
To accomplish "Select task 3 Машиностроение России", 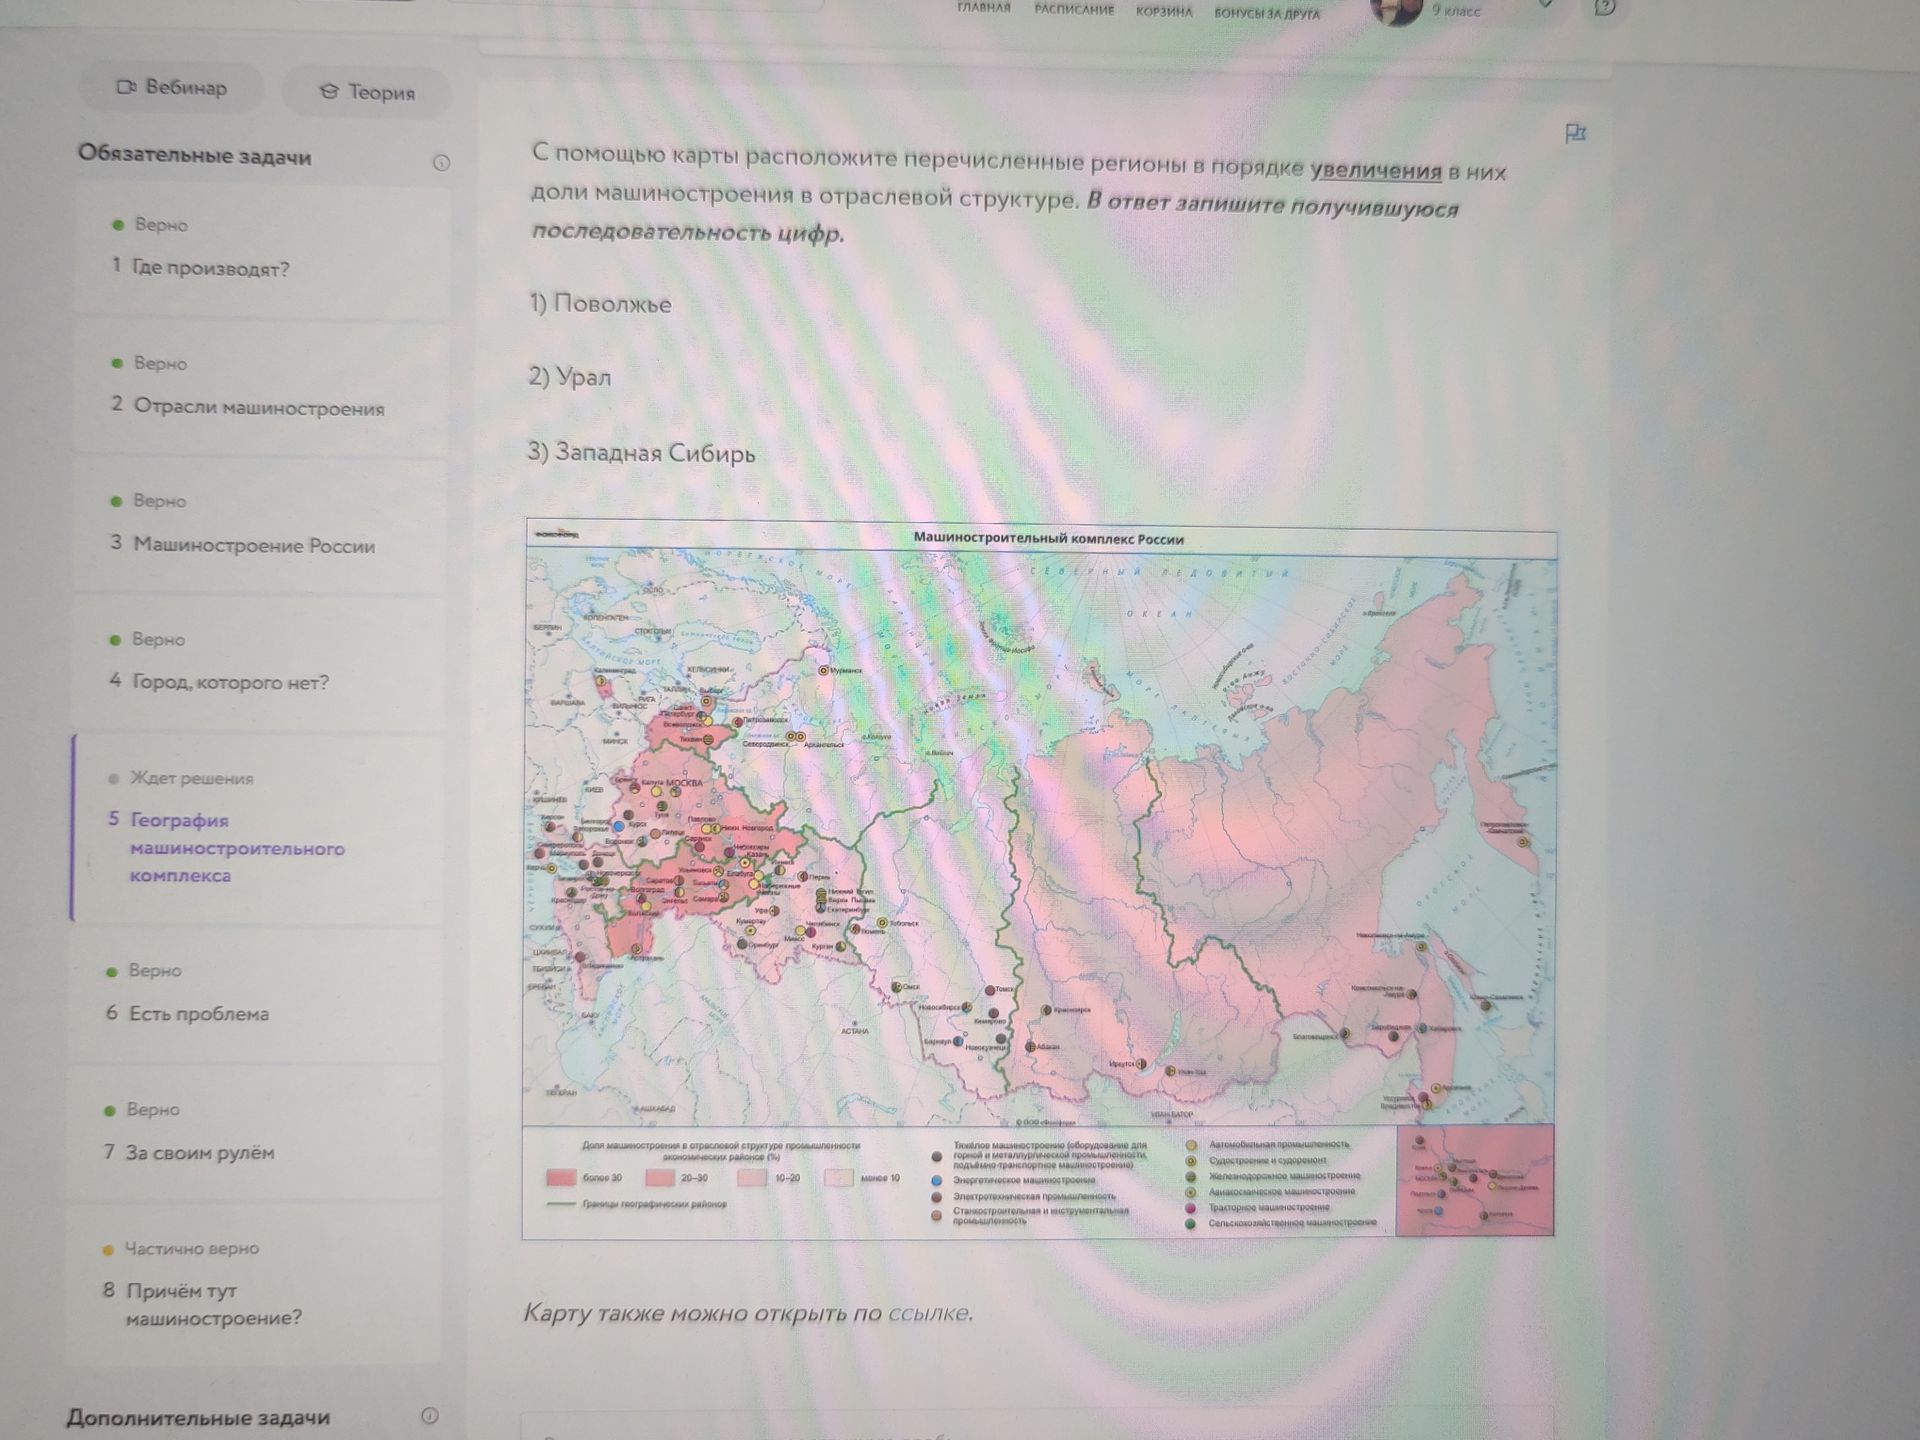I will [x=258, y=527].
